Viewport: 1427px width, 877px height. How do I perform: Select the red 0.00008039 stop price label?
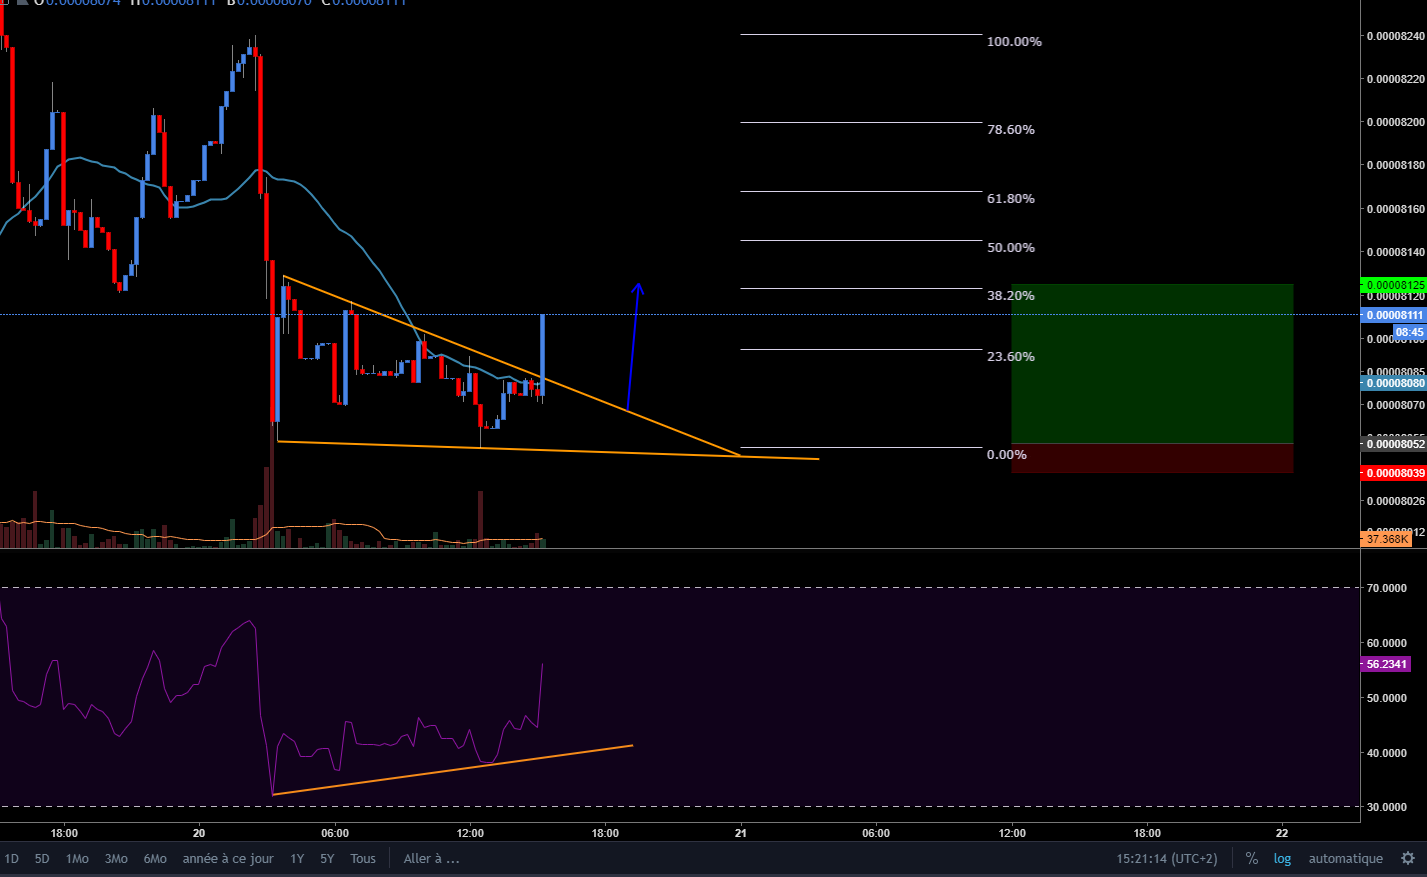coord(1395,473)
